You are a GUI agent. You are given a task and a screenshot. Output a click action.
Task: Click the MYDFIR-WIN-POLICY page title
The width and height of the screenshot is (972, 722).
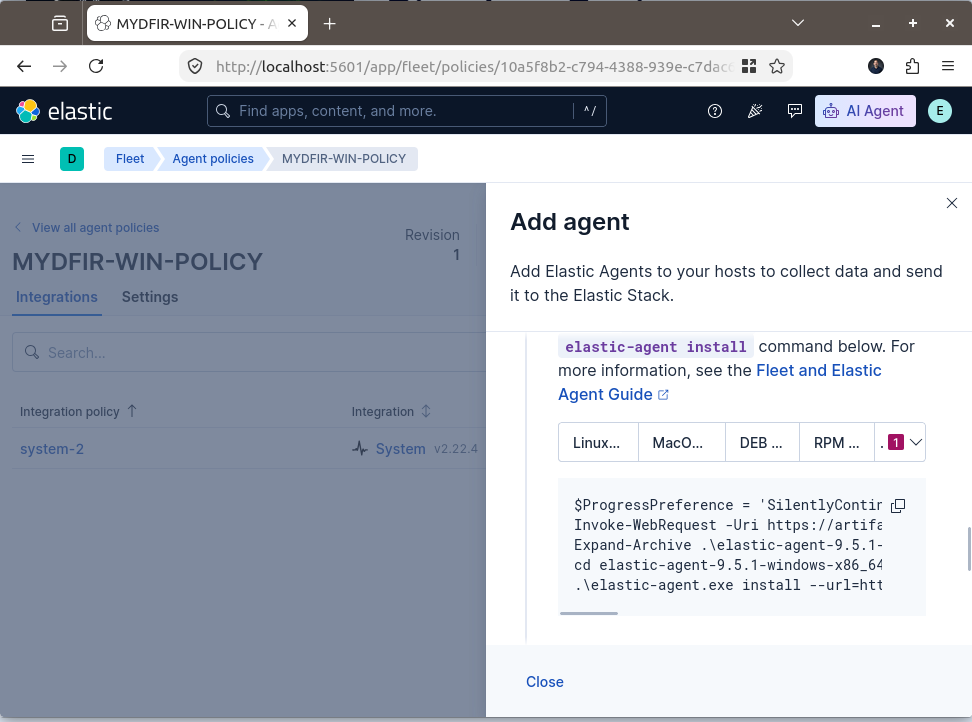pyautogui.click(x=138, y=262)
